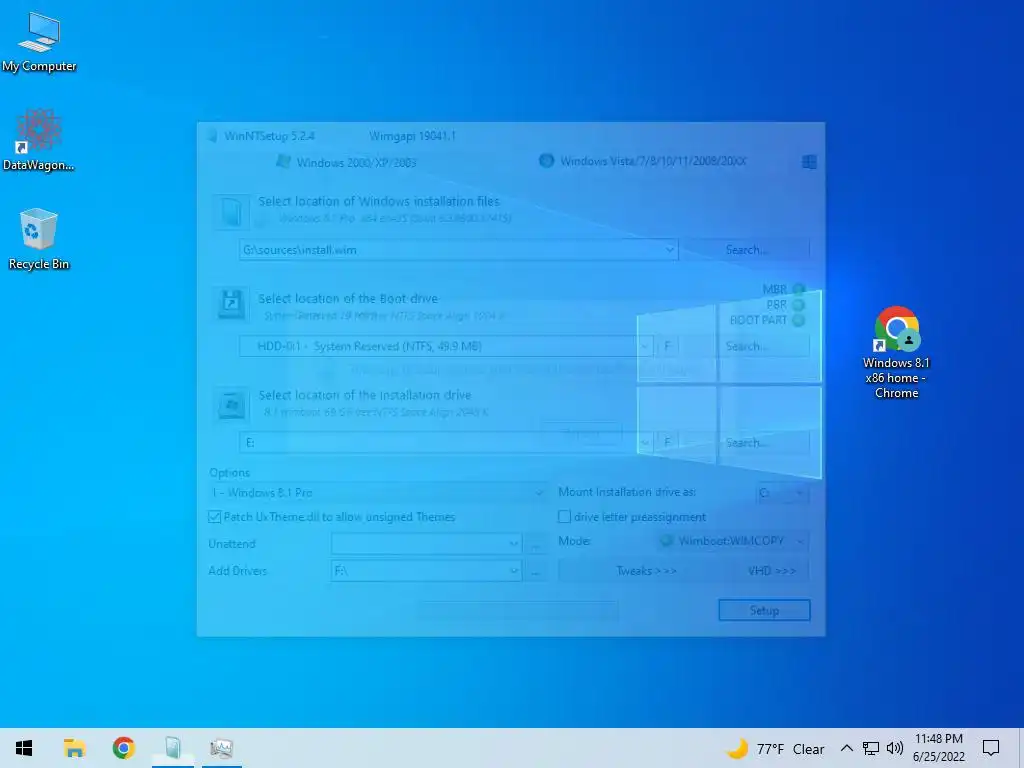
Task: Click the Windows logo icon in WinNTSetup header
Action: click(809, 161)
